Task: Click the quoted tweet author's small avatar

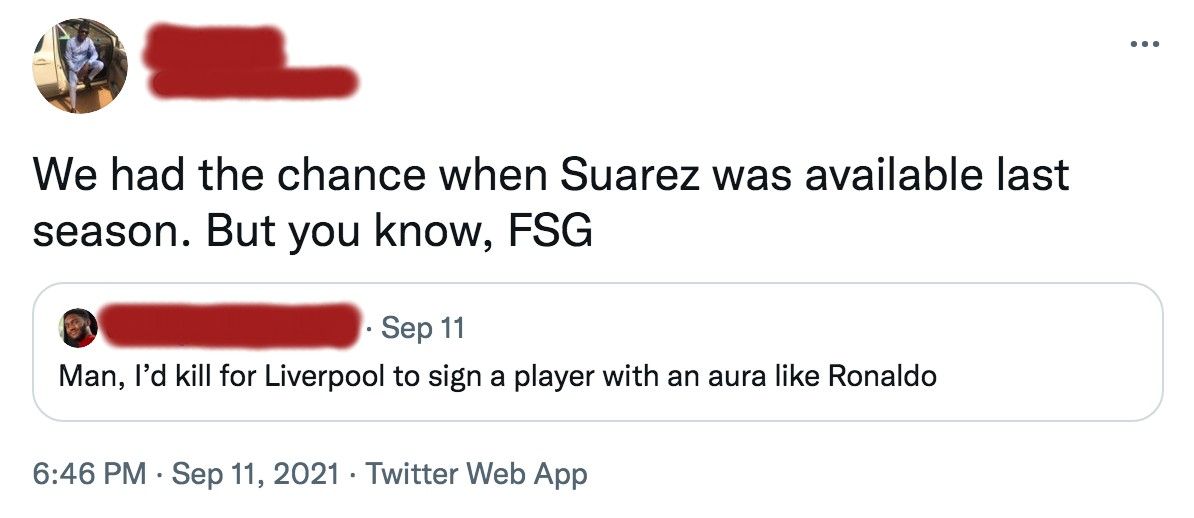Action: (x=78, y=328)
